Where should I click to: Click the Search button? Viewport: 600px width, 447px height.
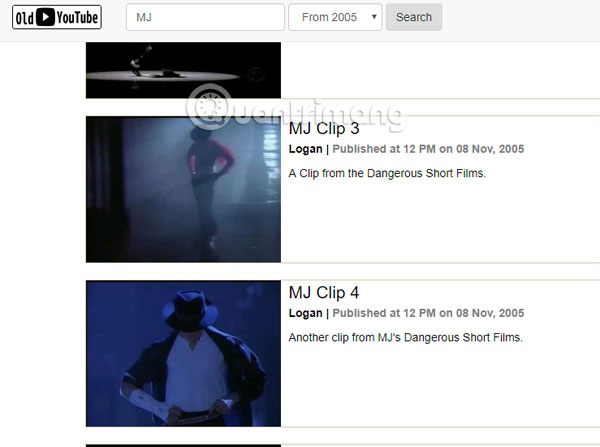point(414,17)
